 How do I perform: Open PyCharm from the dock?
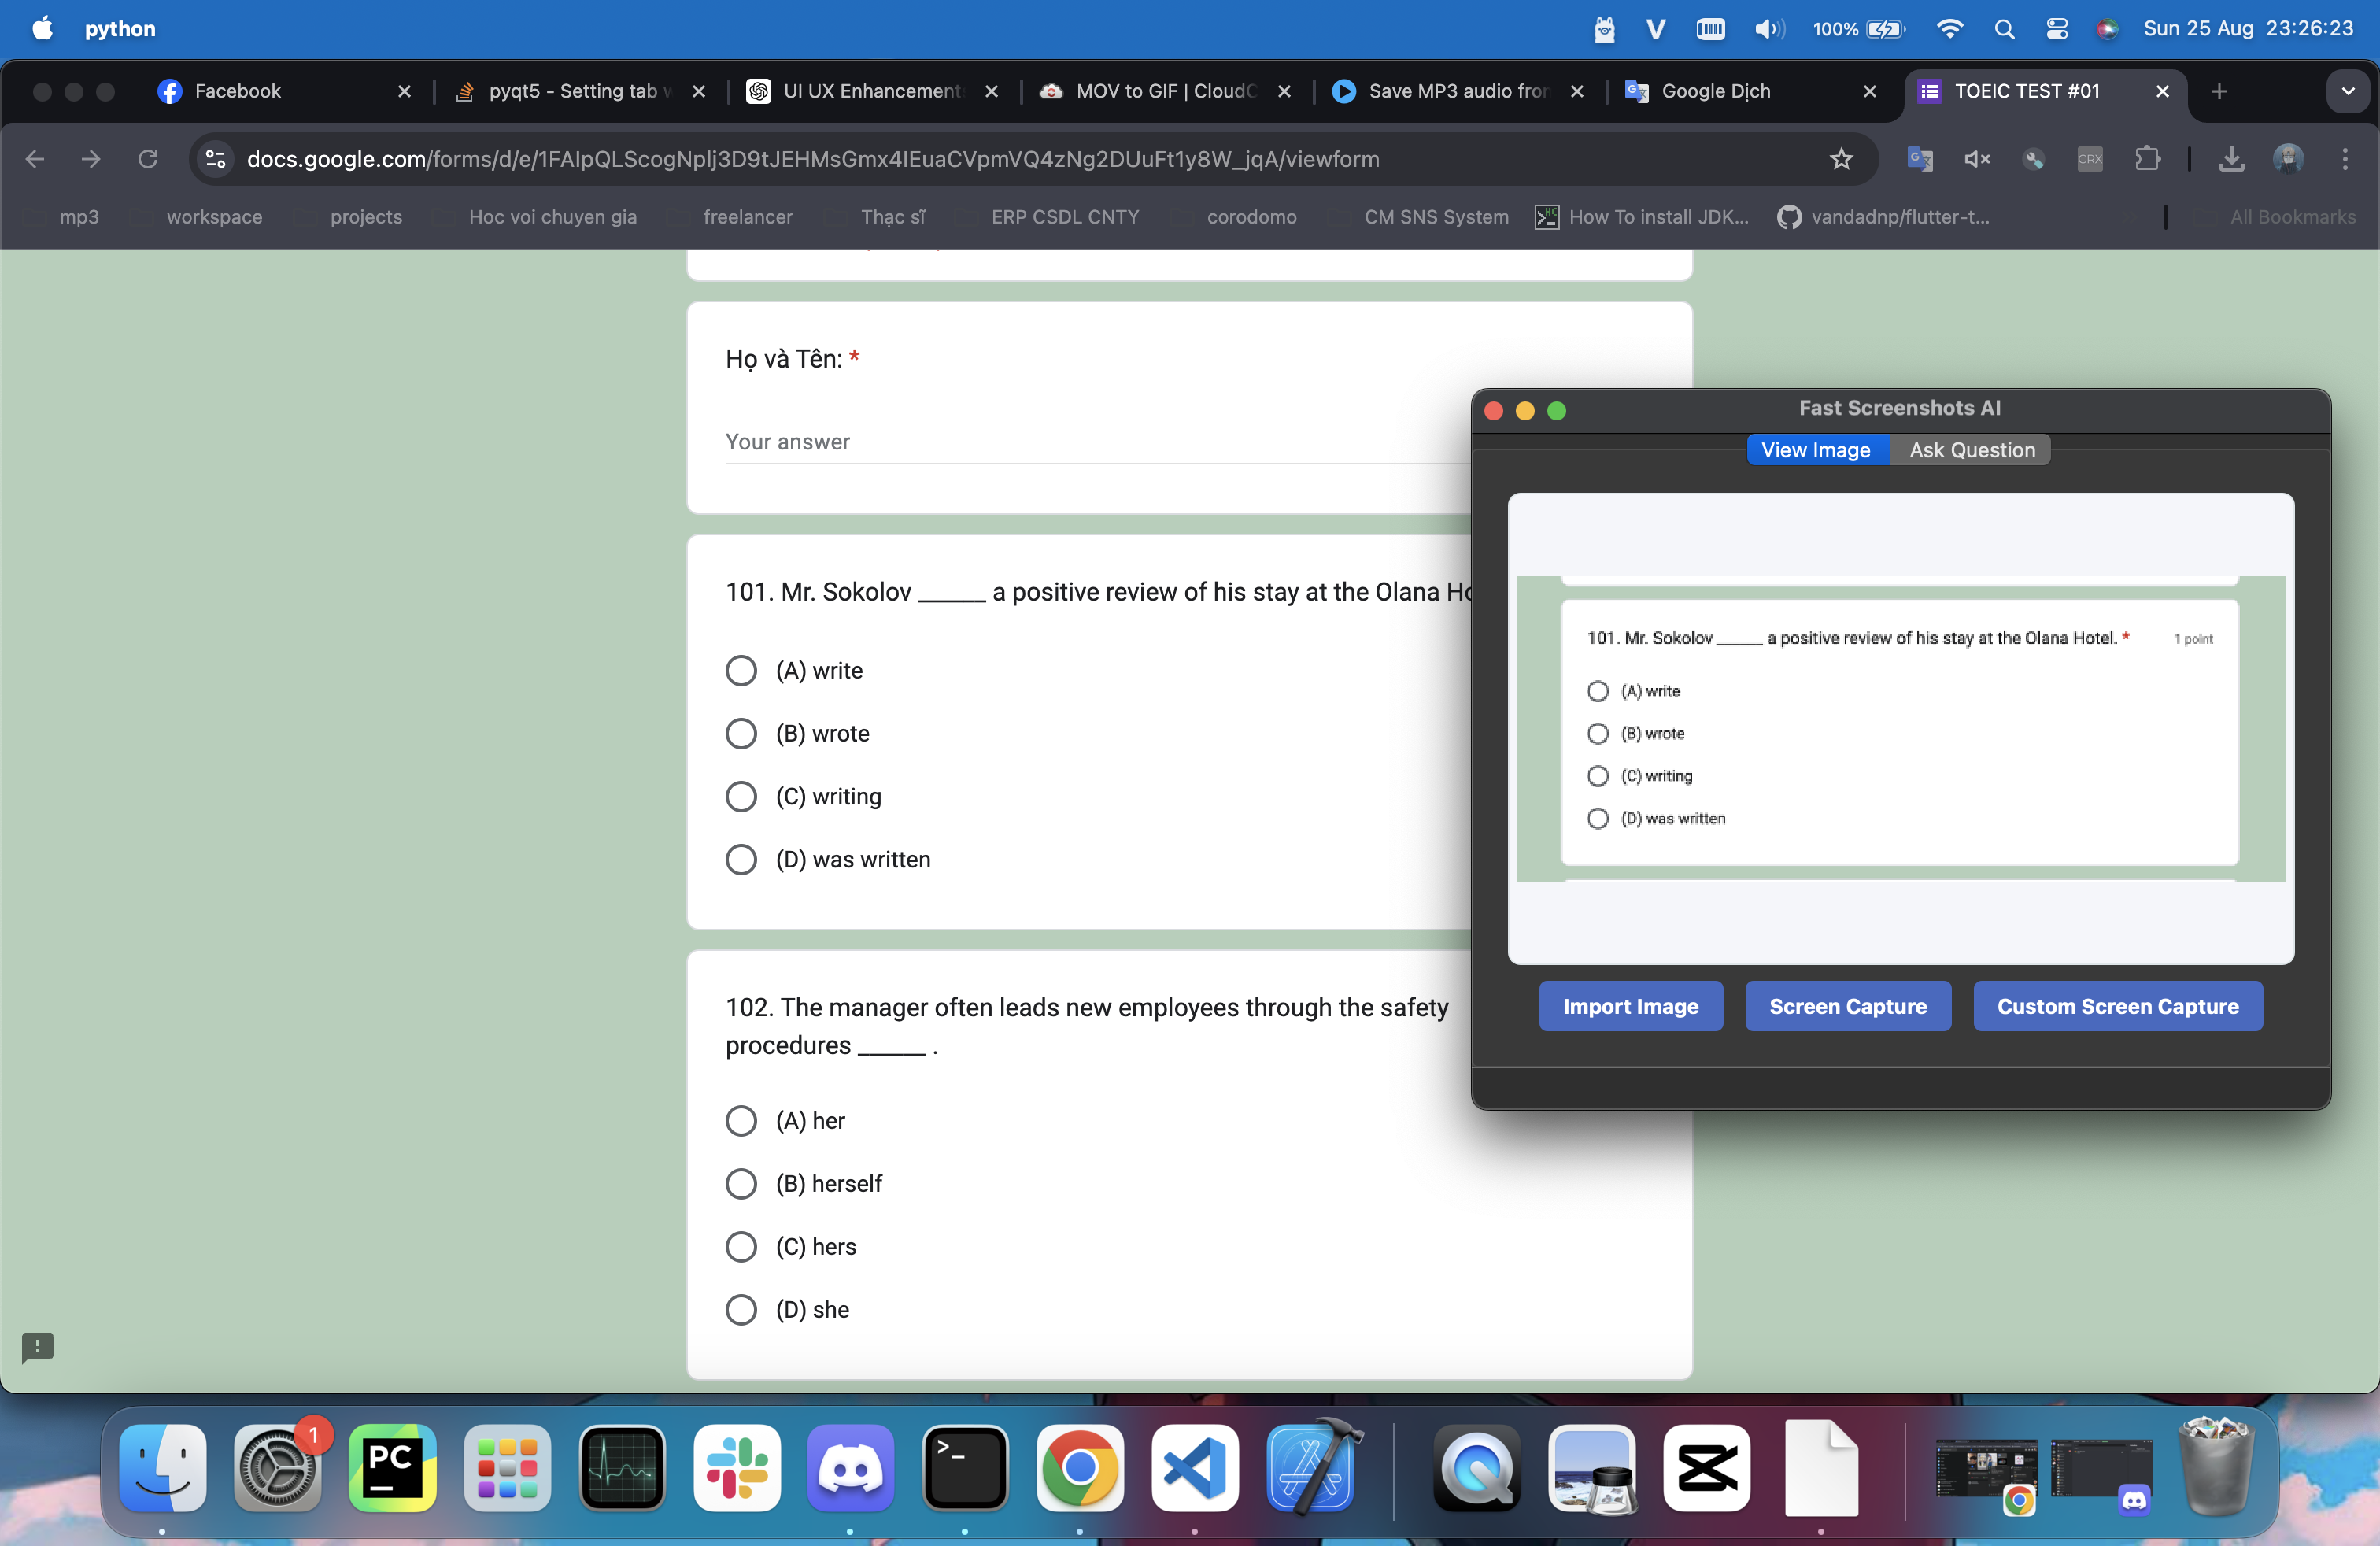point(392,1467)
